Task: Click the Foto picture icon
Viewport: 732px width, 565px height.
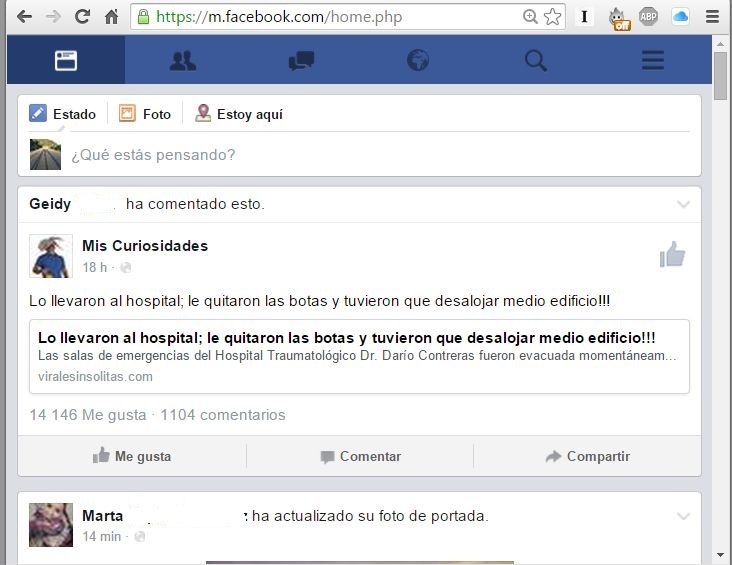Action: pyautogui.click(x=127, y=113)
